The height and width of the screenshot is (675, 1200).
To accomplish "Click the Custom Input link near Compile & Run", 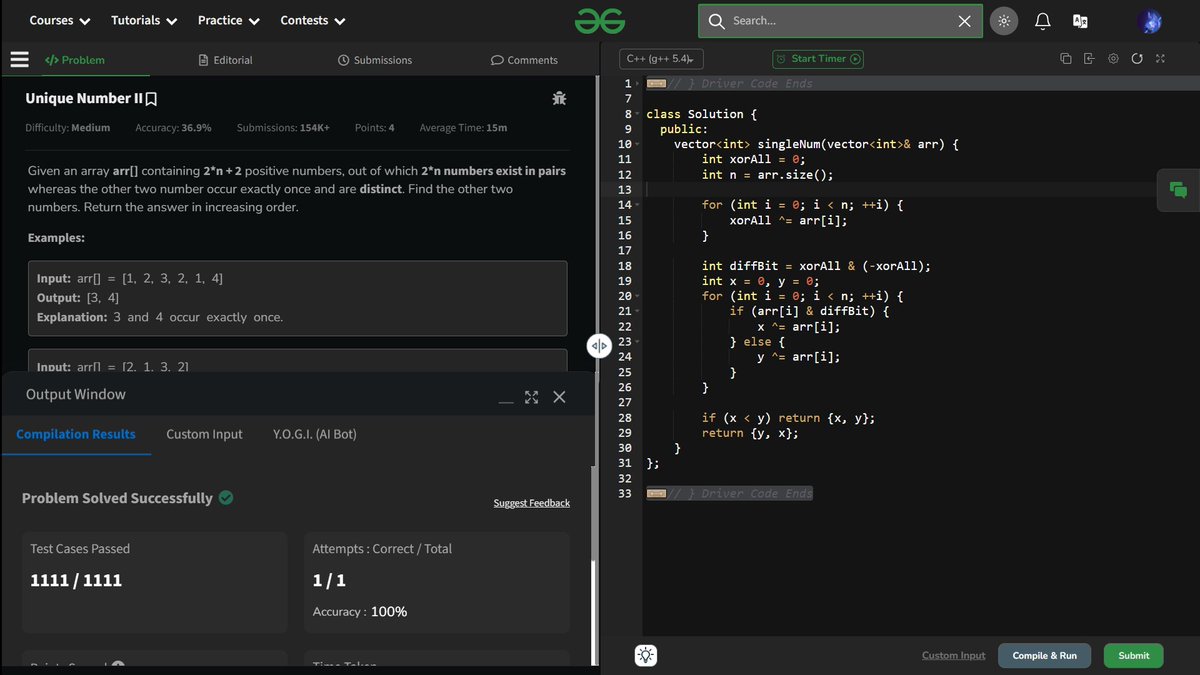I will (x=953, y=655).
